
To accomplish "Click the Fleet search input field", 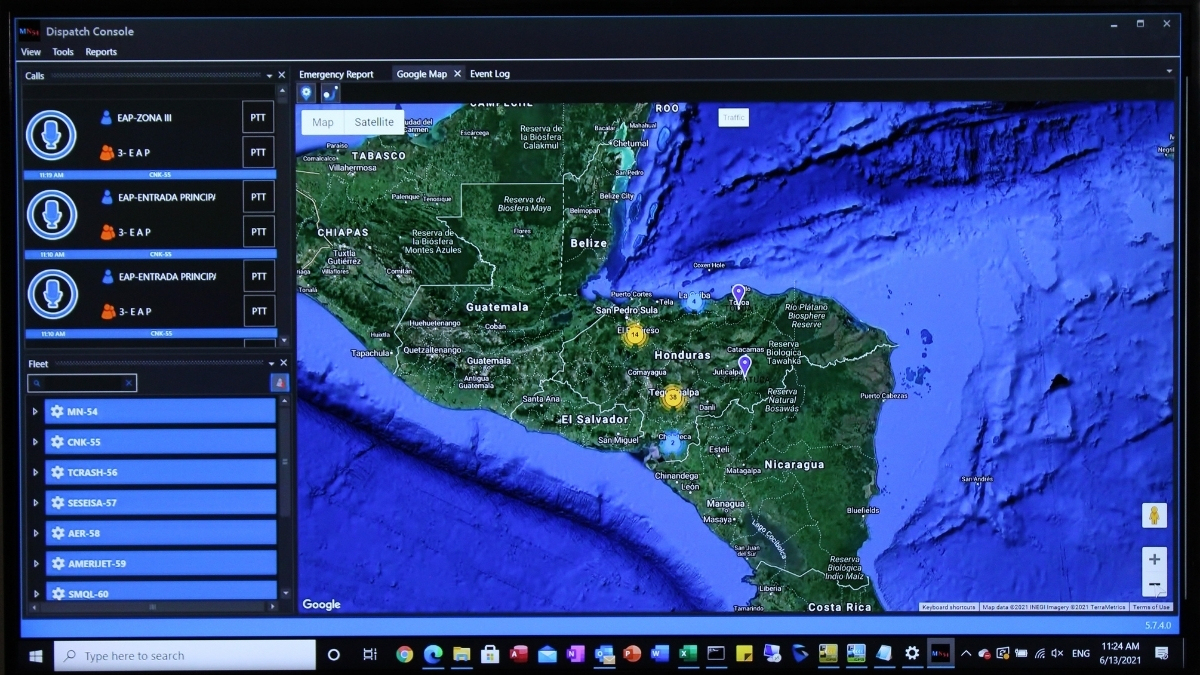I will [x=82, y=383].
